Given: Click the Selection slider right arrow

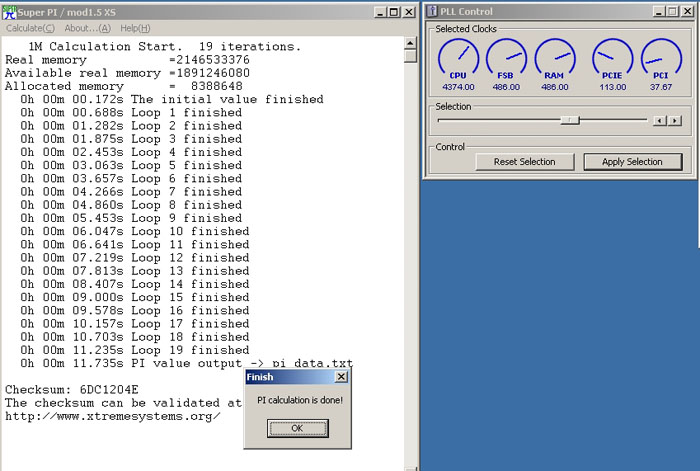Looking at the screenshot, I should [x=675, y=121].
